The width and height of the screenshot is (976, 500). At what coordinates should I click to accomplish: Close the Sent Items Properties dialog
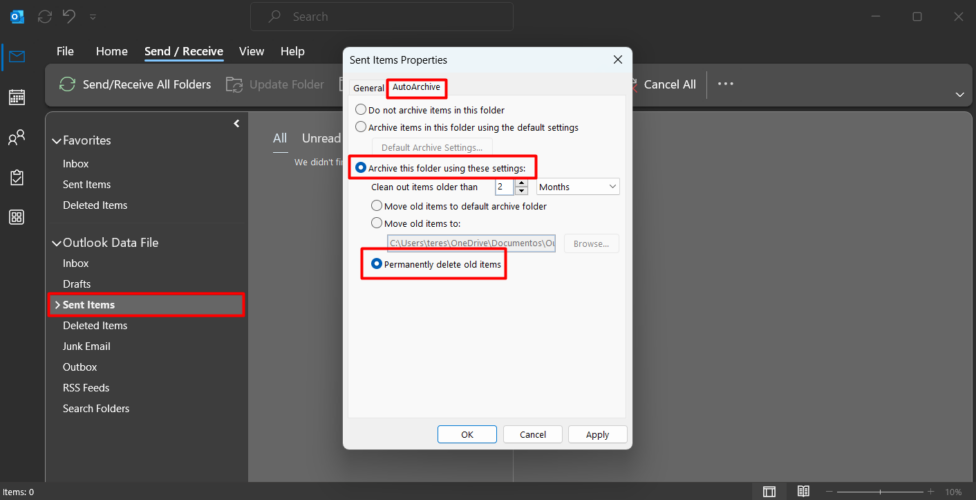tap(617, 60)
